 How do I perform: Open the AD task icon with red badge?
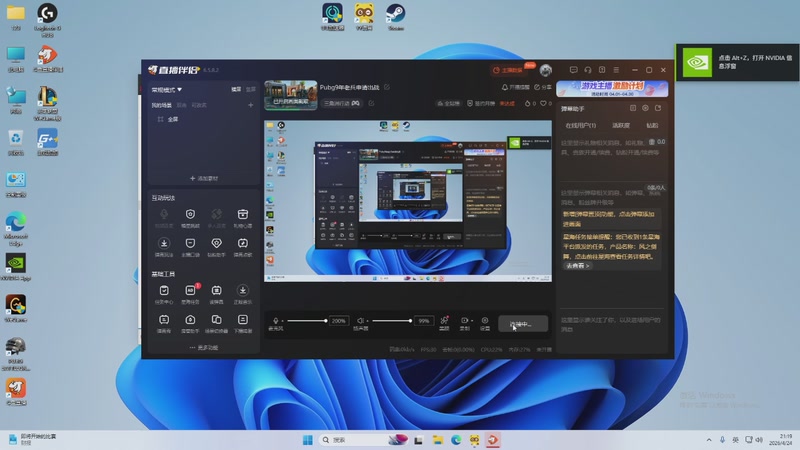click(190, 290)
